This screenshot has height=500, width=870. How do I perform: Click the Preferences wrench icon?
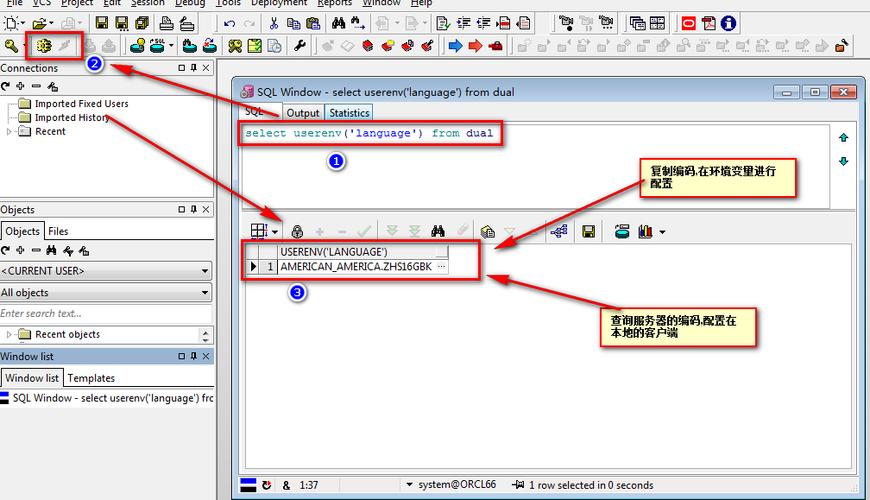click(300, 46)
